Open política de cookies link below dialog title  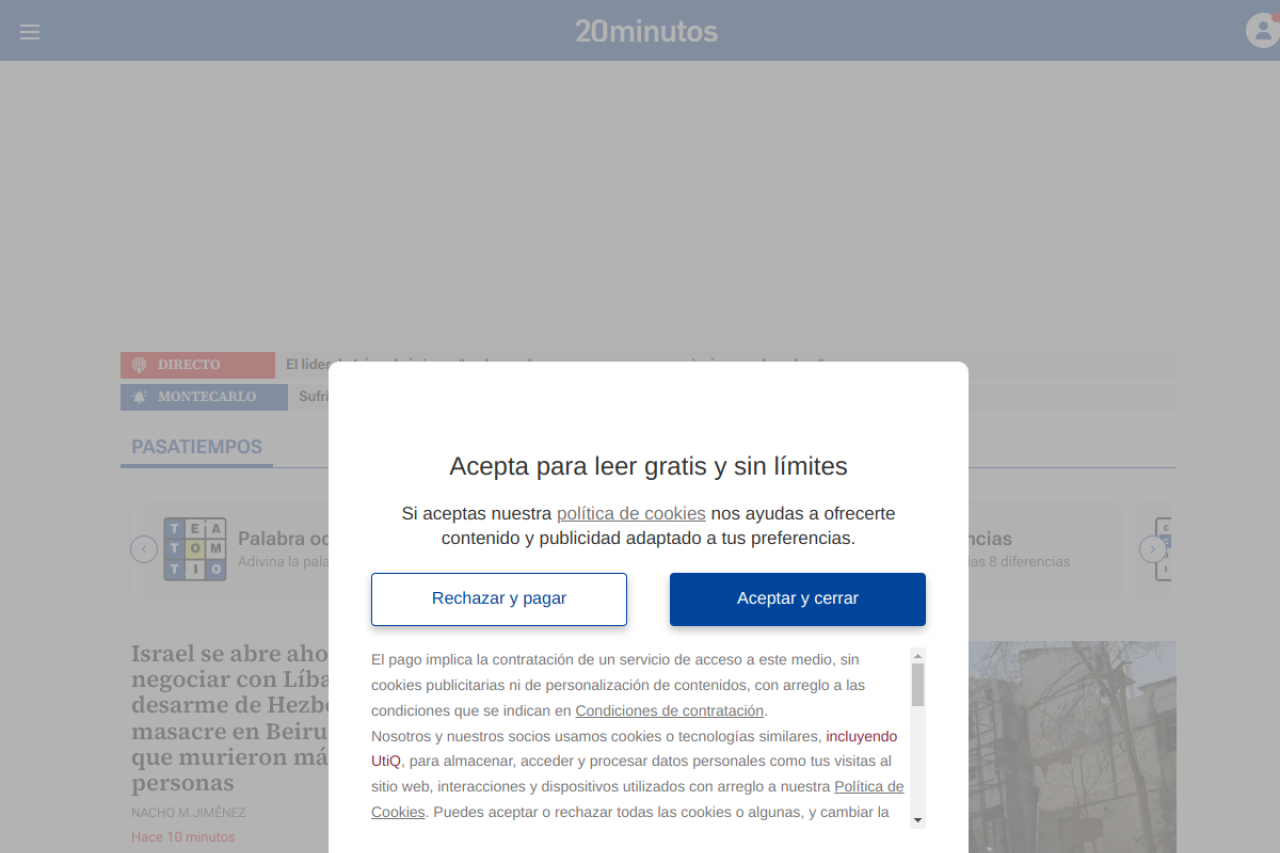pos(631,513)
